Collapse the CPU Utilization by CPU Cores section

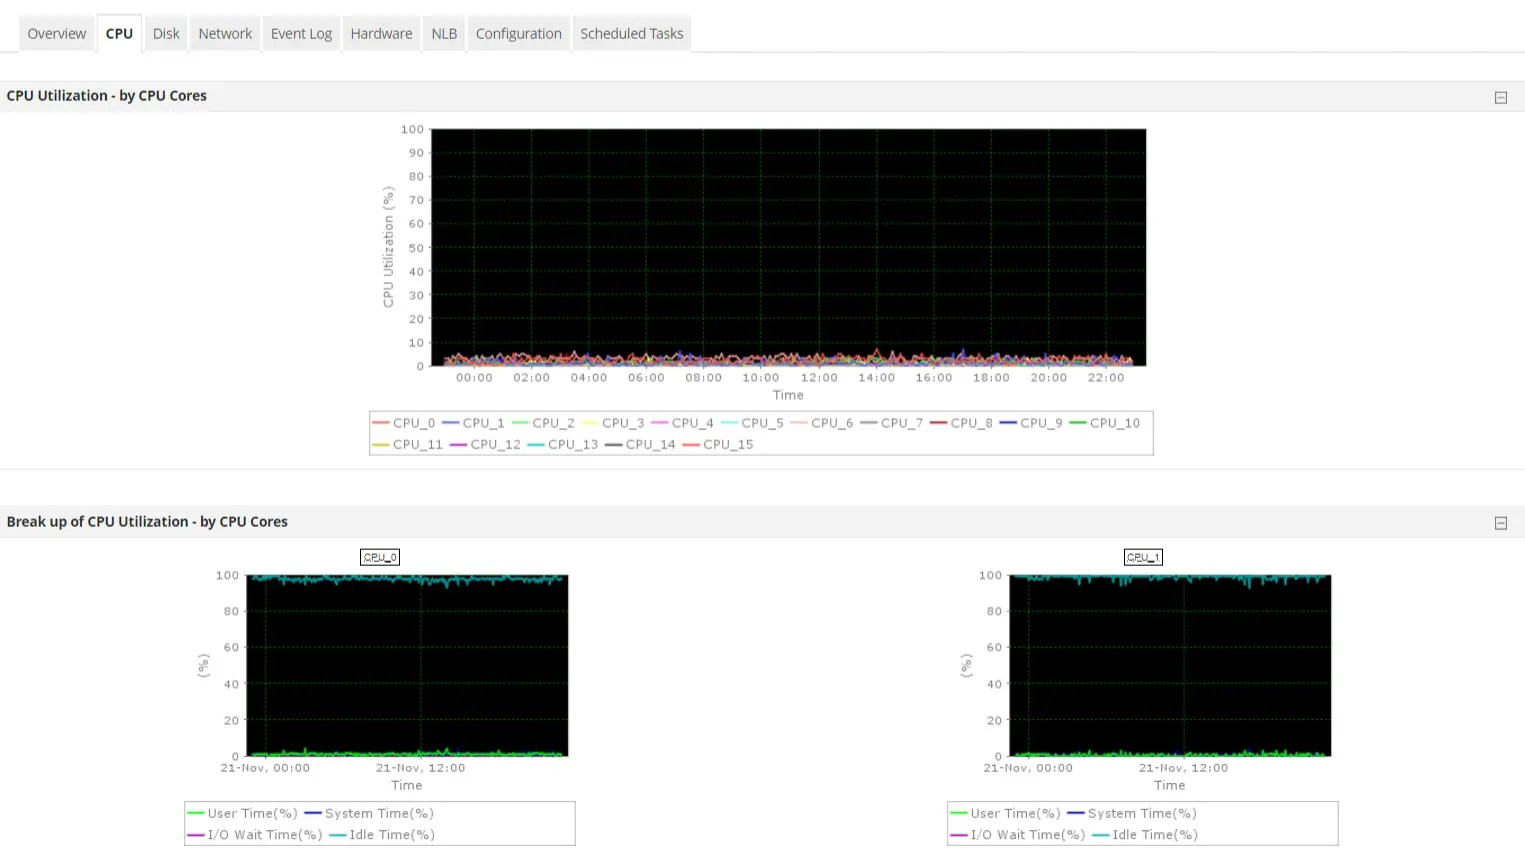[x=1500, y=97]
